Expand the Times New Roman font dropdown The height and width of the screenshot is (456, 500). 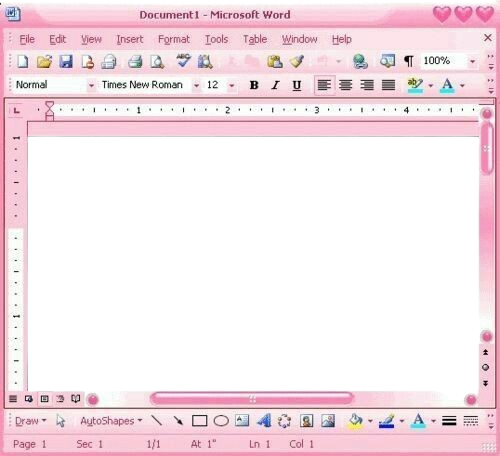[x=196, y=85]
